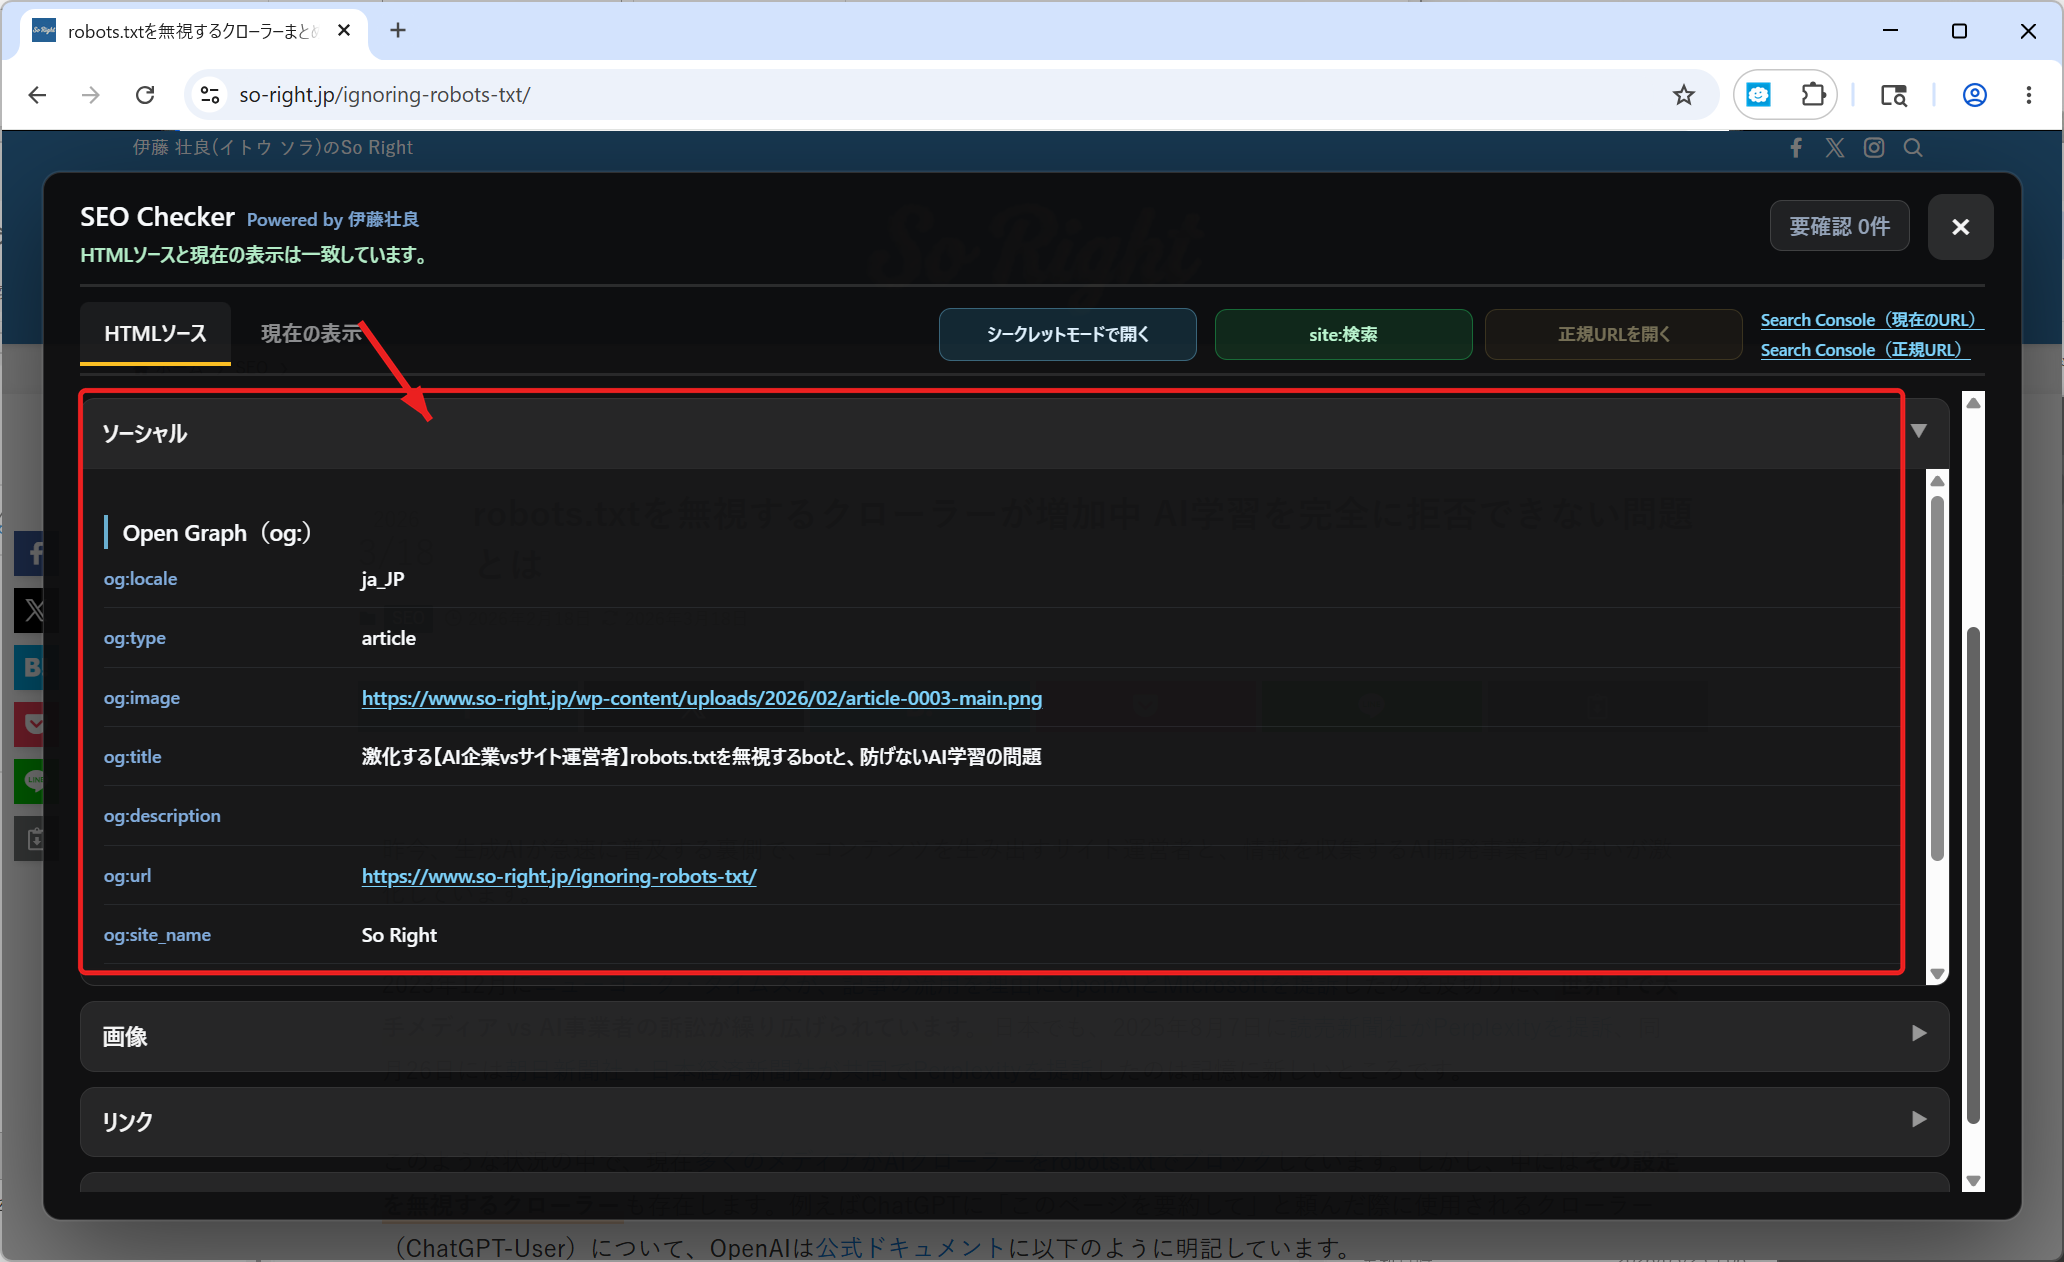Open the Extensions puzzle icon
The image size is (2064, 1262).
1813,95
